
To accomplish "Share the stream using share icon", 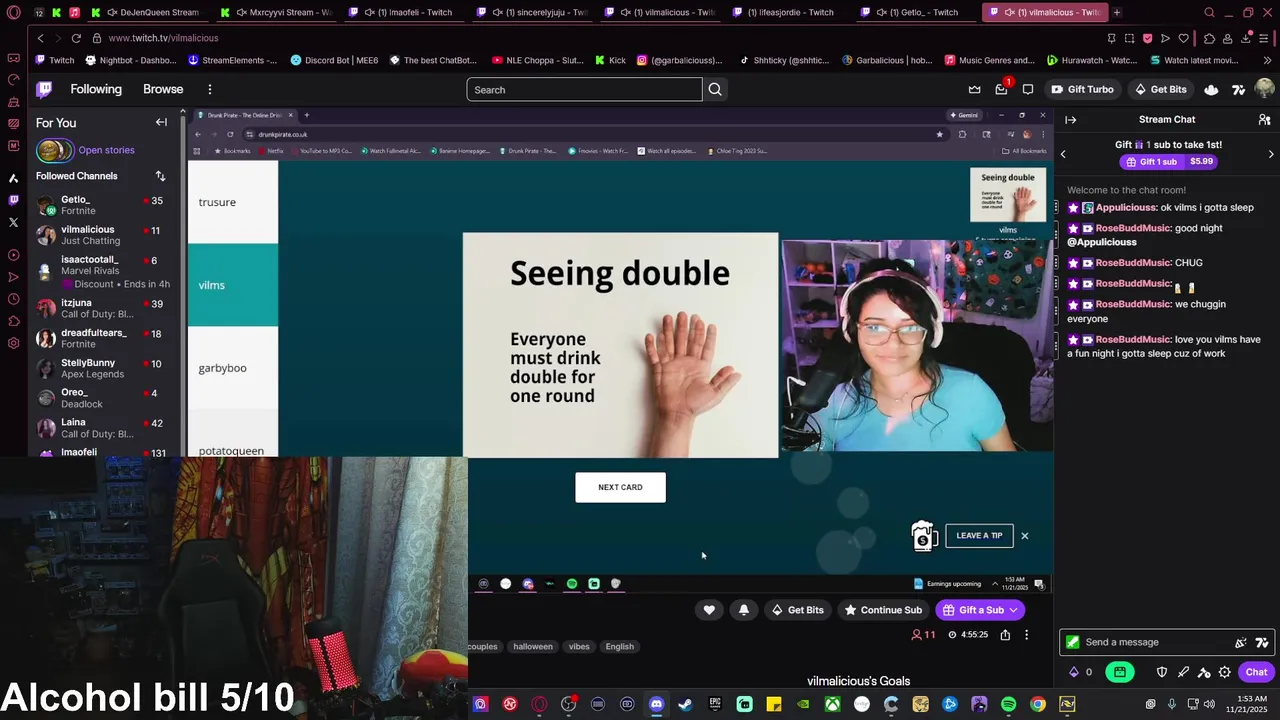I will [x=1005, y=634].
